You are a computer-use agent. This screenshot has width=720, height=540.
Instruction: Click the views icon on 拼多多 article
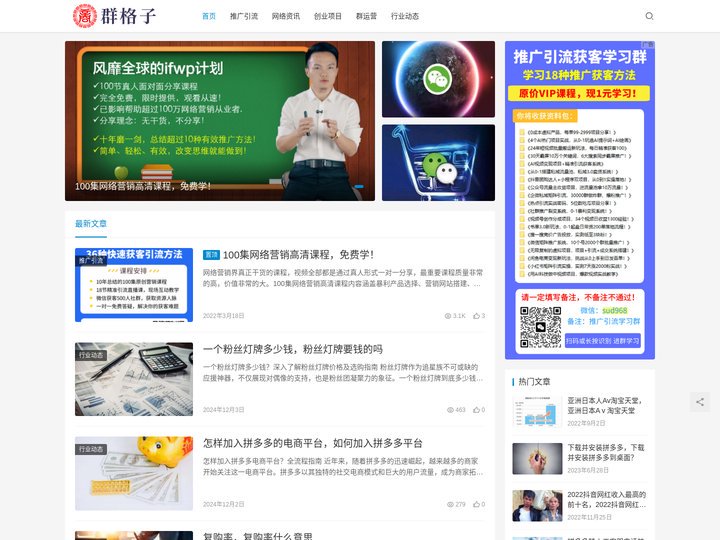coord(450,504)
